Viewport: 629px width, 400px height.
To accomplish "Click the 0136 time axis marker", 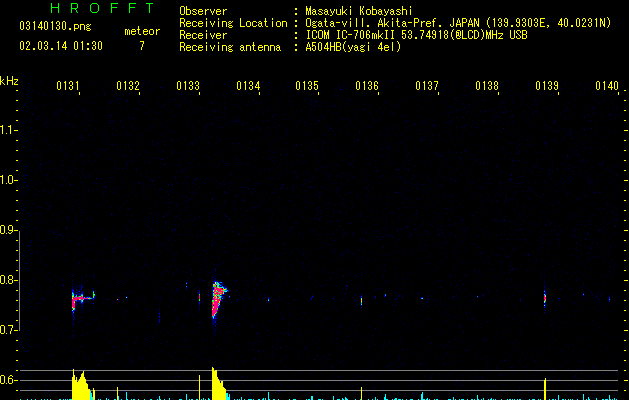I will (x=367, y=86).
